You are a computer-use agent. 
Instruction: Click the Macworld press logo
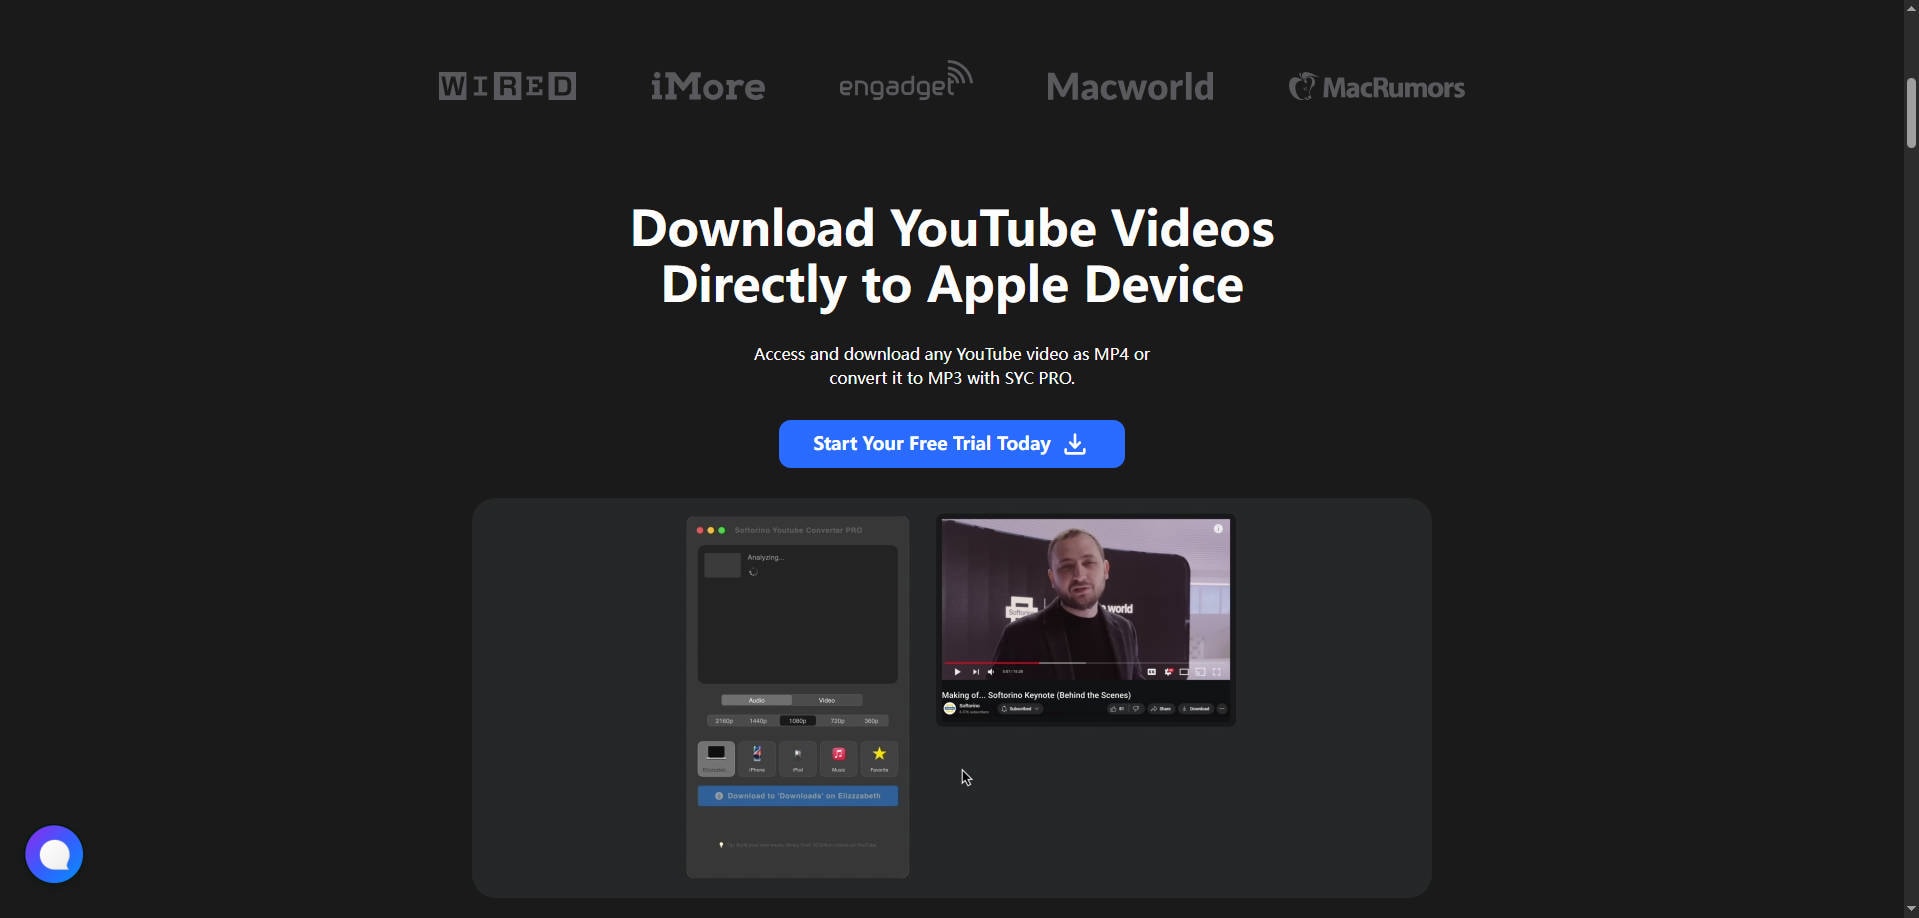click(1130, 87)
